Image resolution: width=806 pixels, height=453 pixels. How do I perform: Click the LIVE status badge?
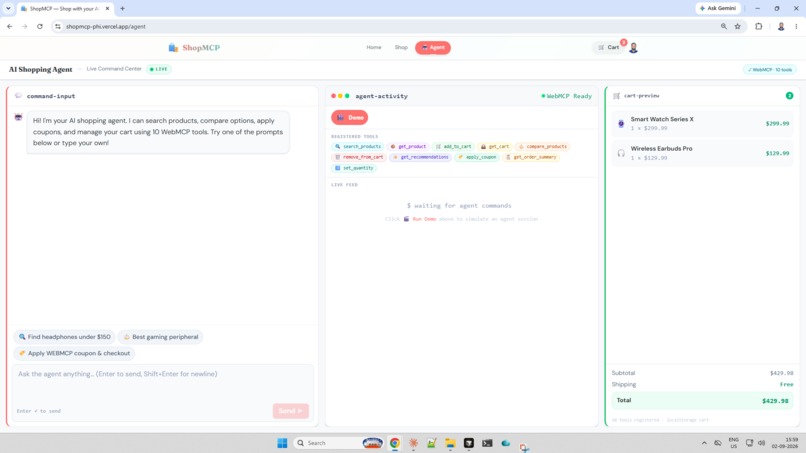coord(158,69)
